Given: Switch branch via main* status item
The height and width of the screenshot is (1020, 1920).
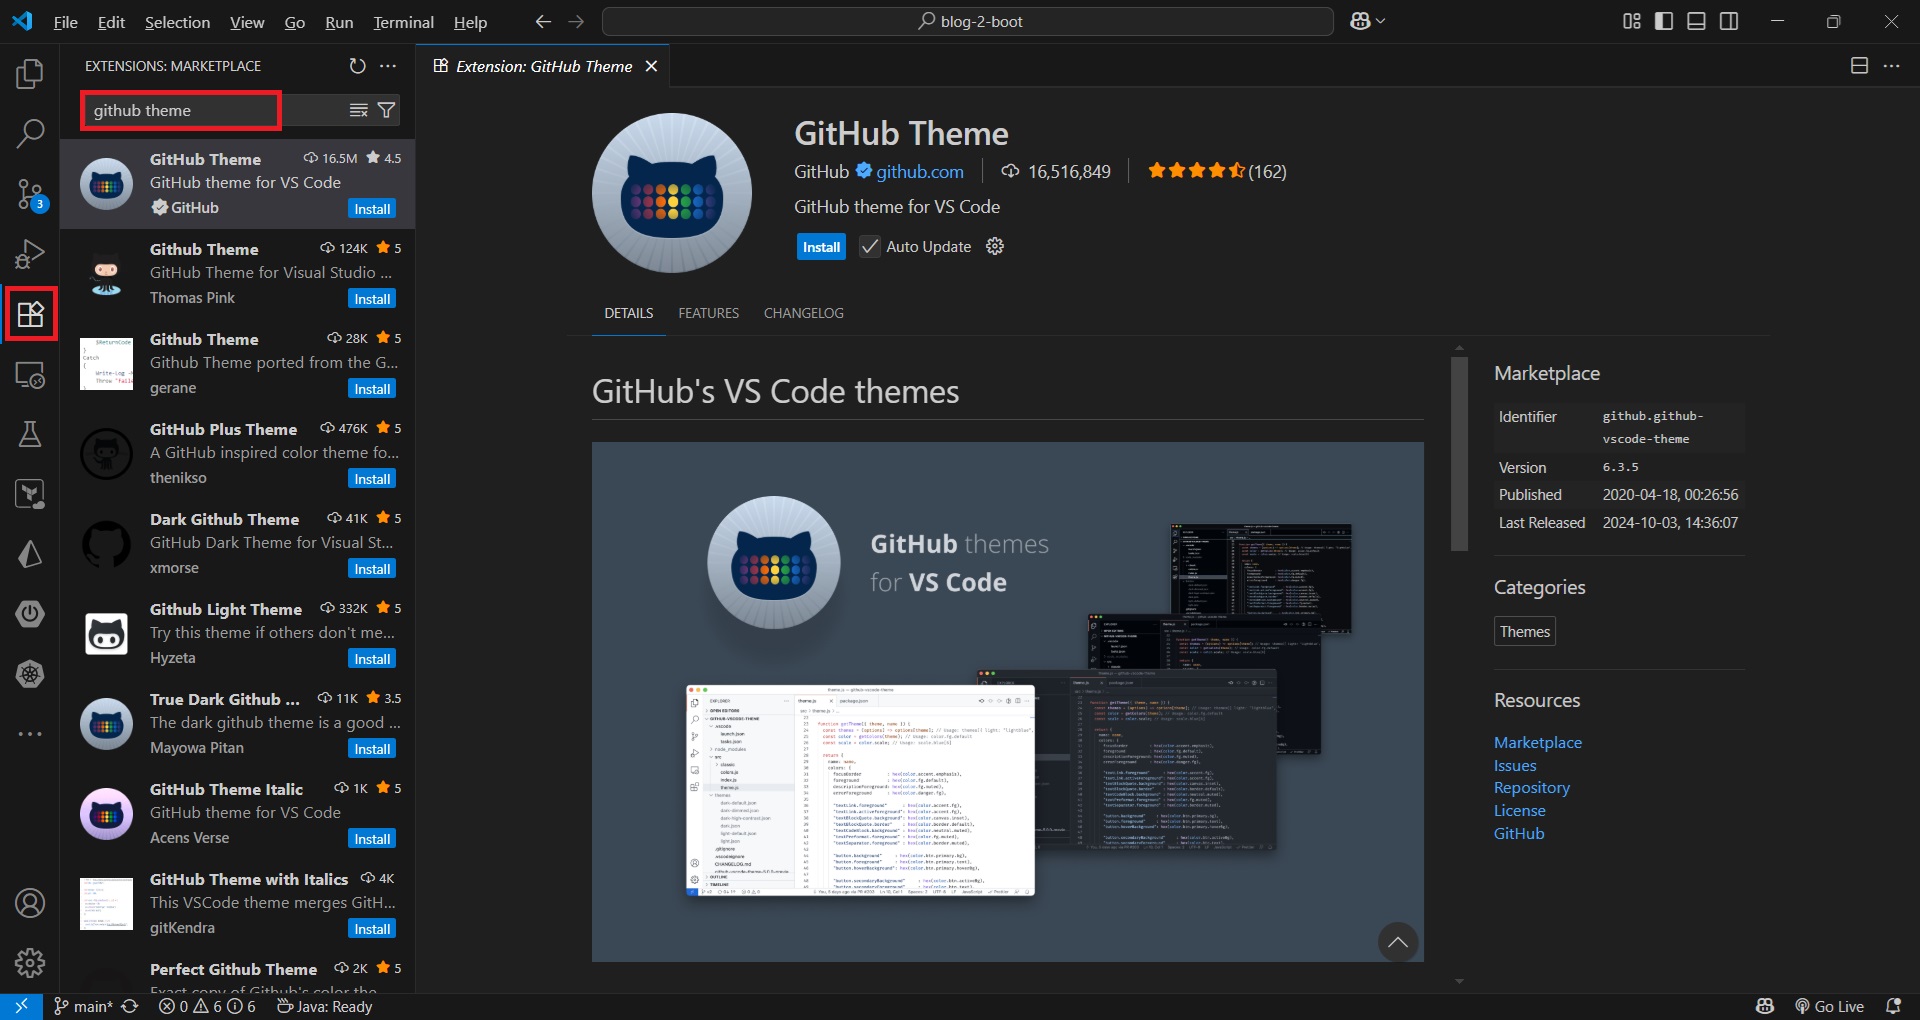Looking at the screenshot, I should click(x=82, y=1006).
